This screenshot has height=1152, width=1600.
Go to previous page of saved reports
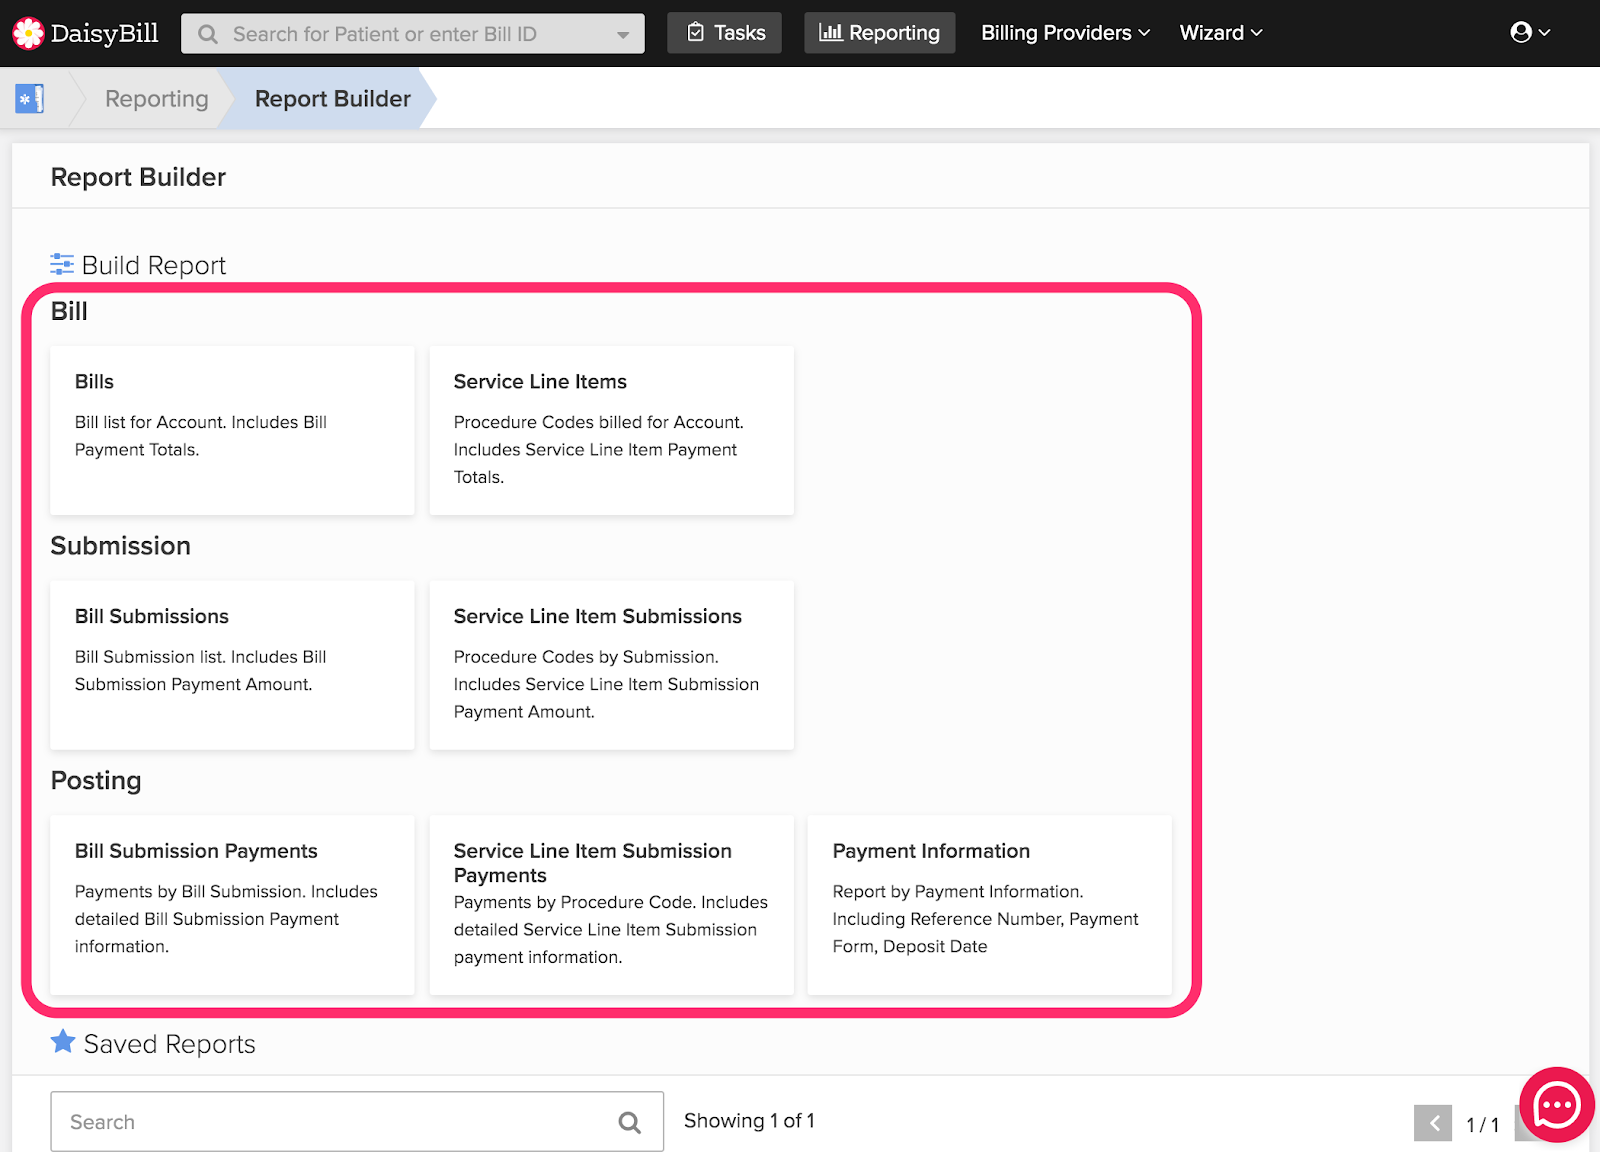pos(1432,1123)
